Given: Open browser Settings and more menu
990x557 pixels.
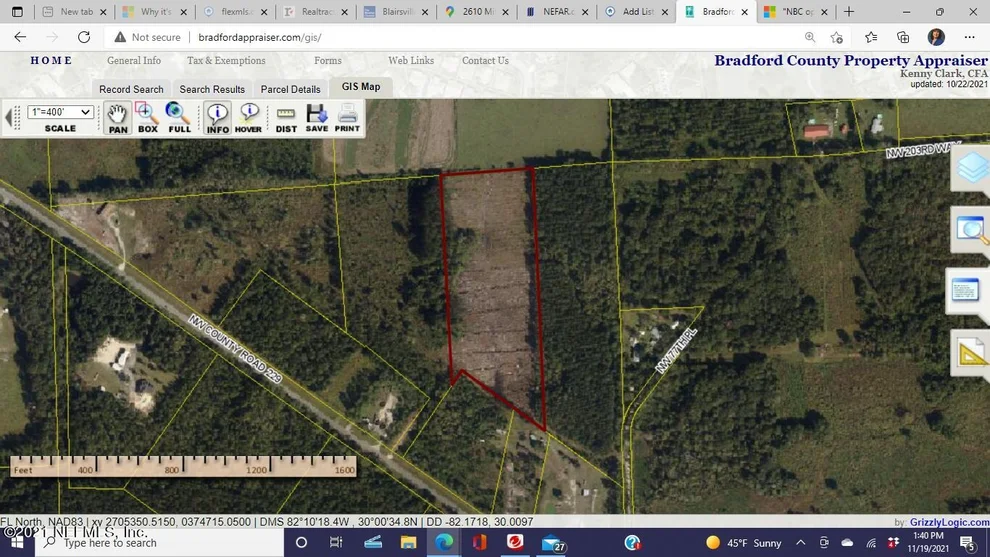Looking at the screenshot, I should (970, 37).
